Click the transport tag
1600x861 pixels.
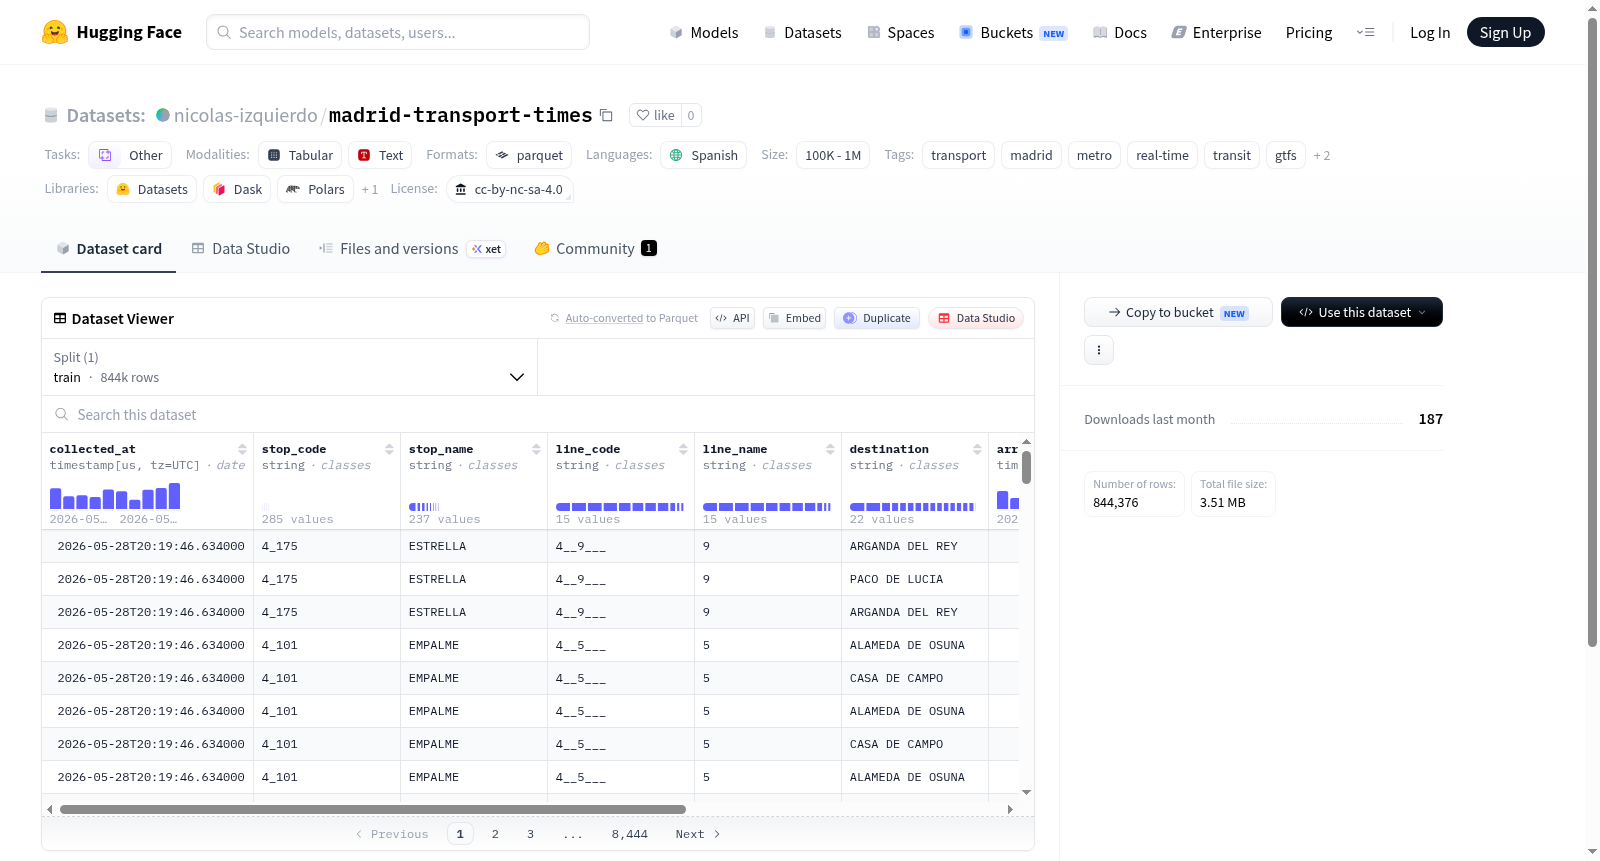coord(958,155)
